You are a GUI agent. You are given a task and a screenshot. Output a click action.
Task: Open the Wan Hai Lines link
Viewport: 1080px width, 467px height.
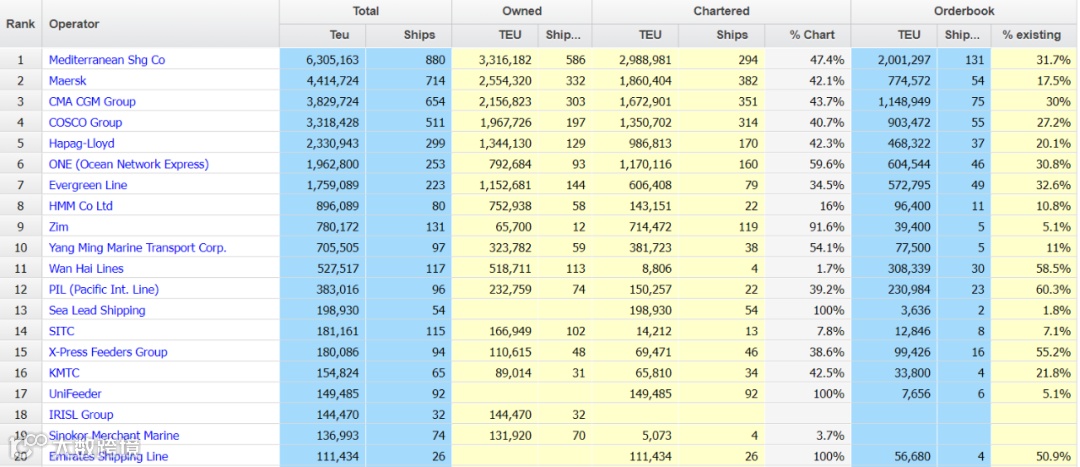click(86, 268)
